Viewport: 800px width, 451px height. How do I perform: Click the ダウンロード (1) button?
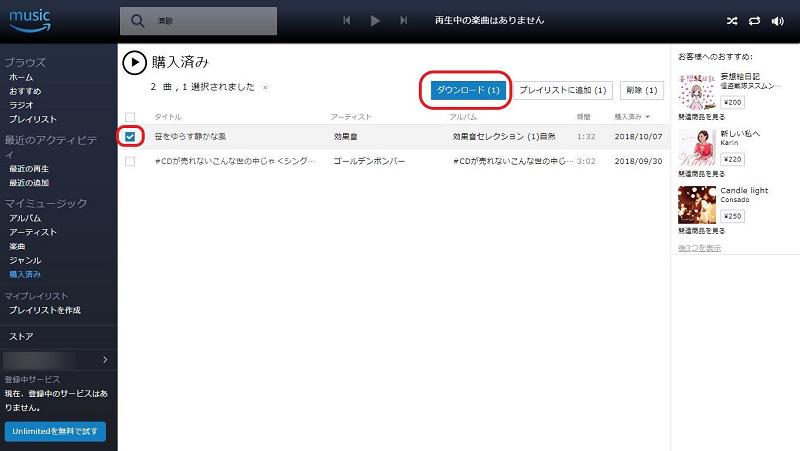click(468, 90)
